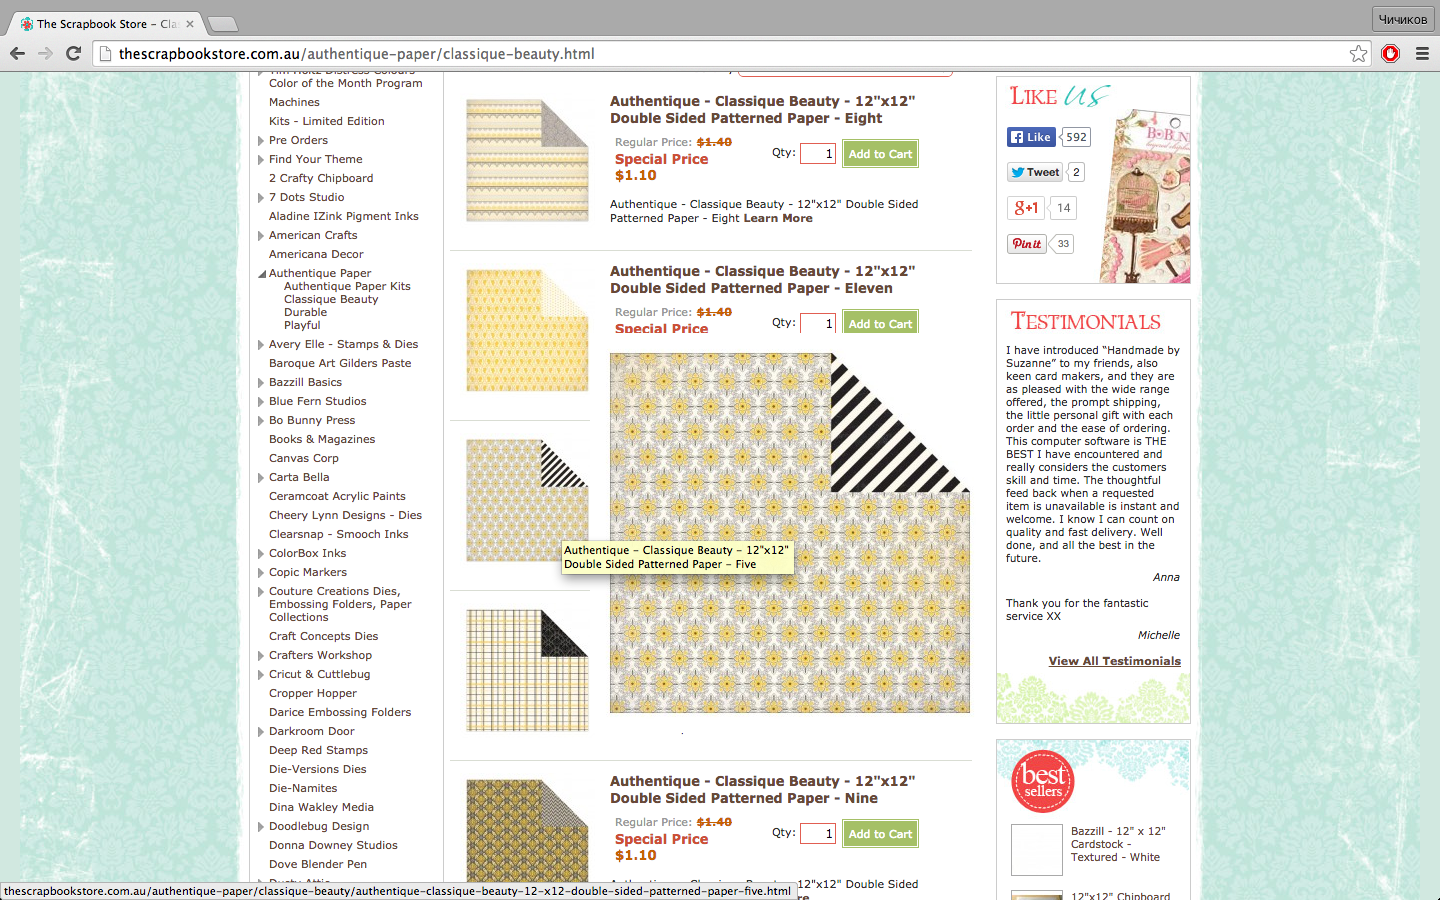Add paper Eleven to cart
The height and width of the screenshot is (900, 1440).
(880, 322)
